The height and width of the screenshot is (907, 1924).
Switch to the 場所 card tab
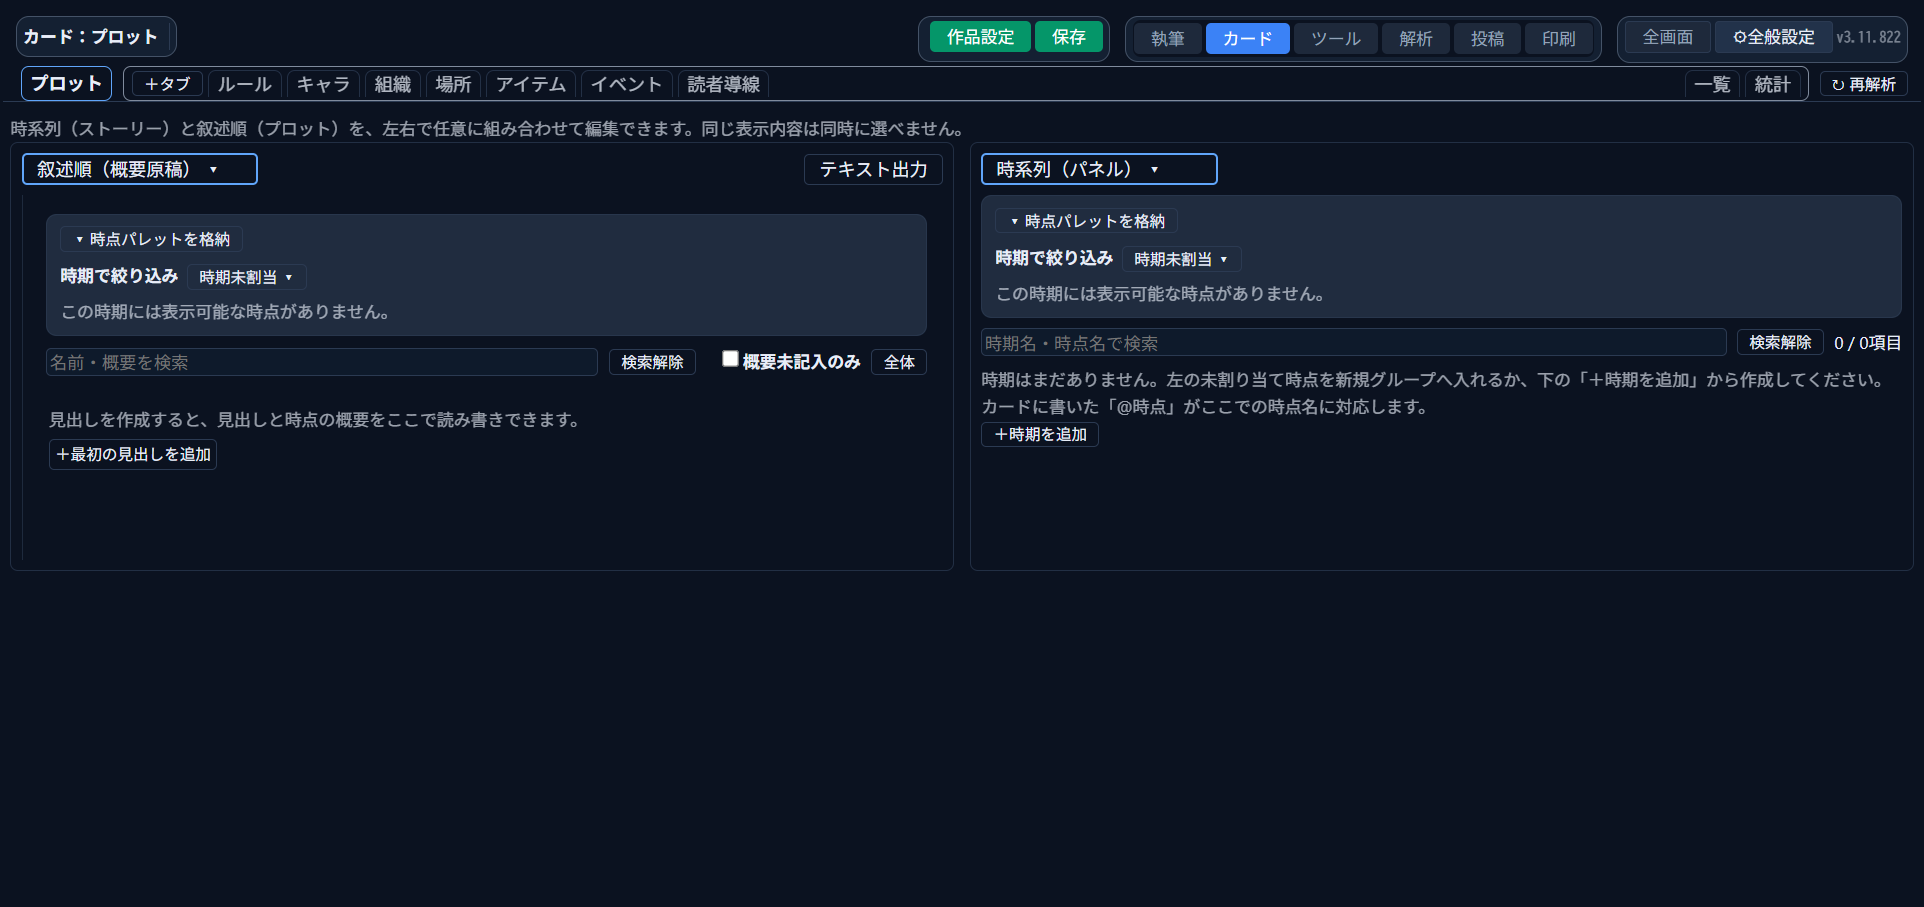(x=454, y=84)
